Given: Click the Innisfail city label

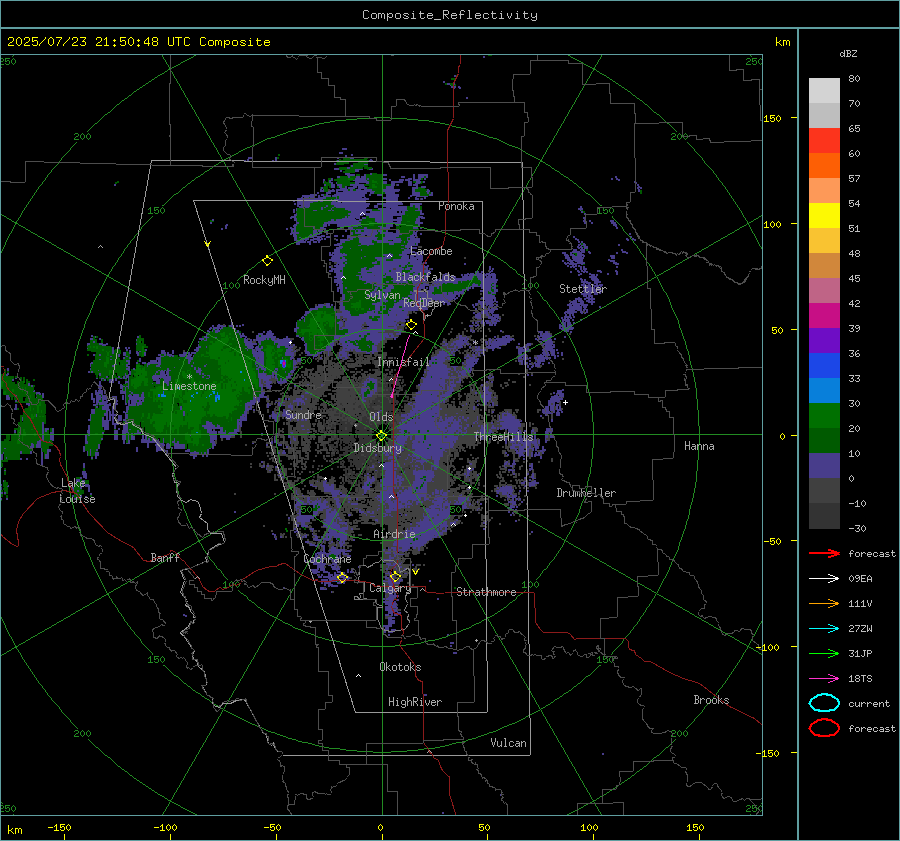Looking at the screenshot, I should point(403,362).
